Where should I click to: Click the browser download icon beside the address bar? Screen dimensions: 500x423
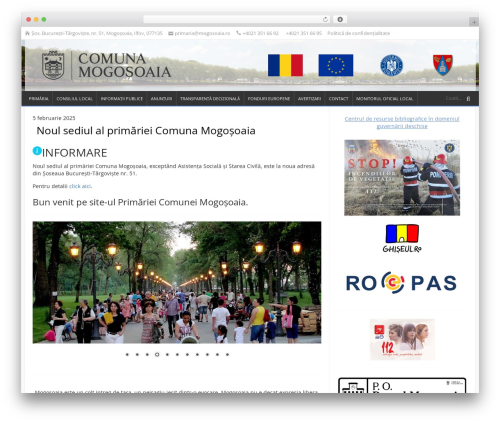(x=340, y=19)
